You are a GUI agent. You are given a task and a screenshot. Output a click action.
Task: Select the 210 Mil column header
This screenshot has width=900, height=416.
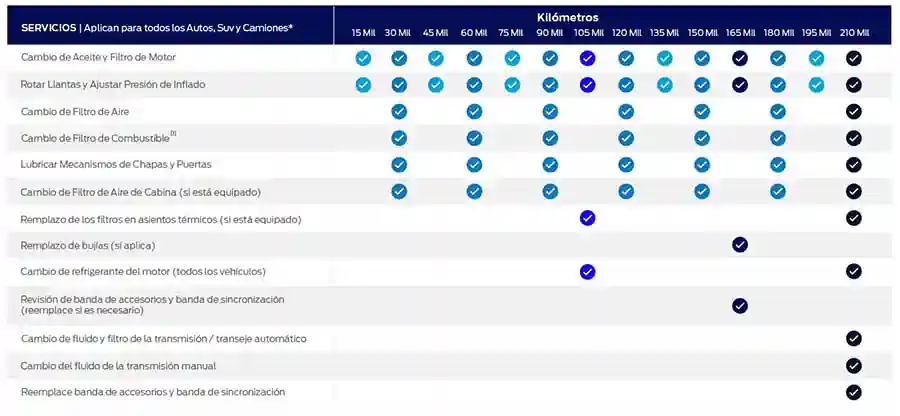click(854, 33)
